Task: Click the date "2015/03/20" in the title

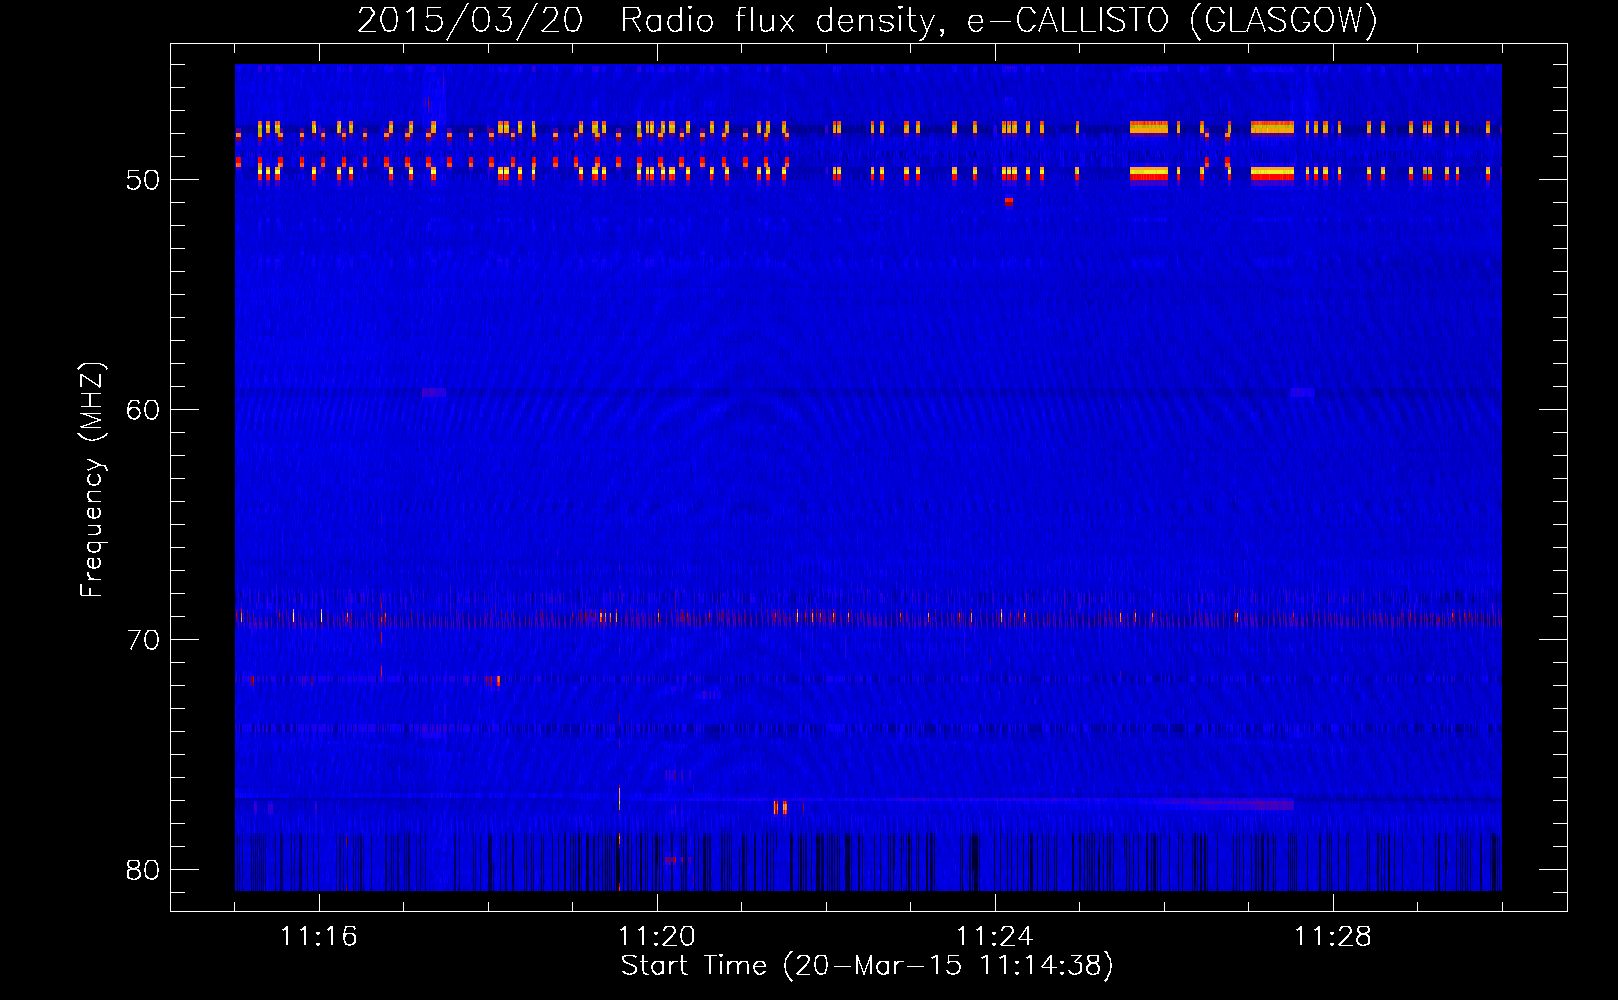Action: coord(470,20)
